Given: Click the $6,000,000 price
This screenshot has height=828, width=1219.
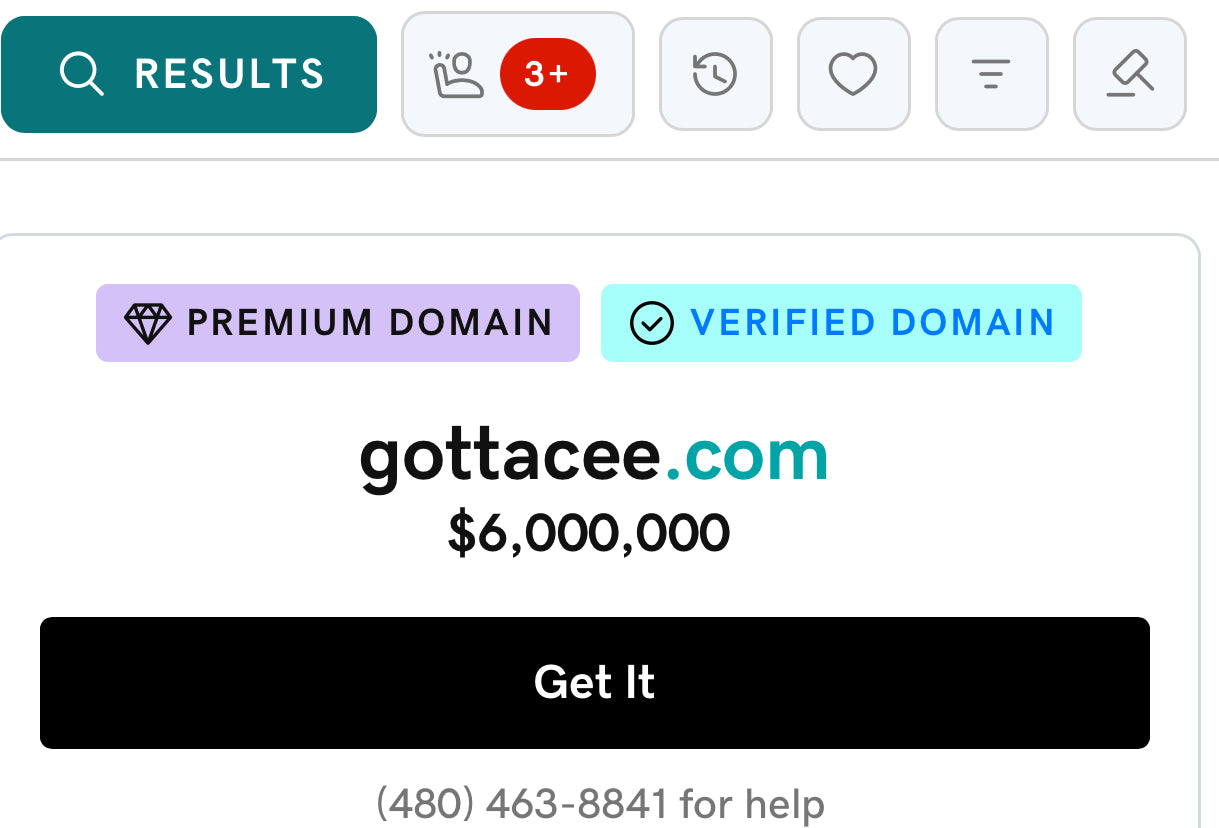Looking at the screenshot, I should pos(588,533).
